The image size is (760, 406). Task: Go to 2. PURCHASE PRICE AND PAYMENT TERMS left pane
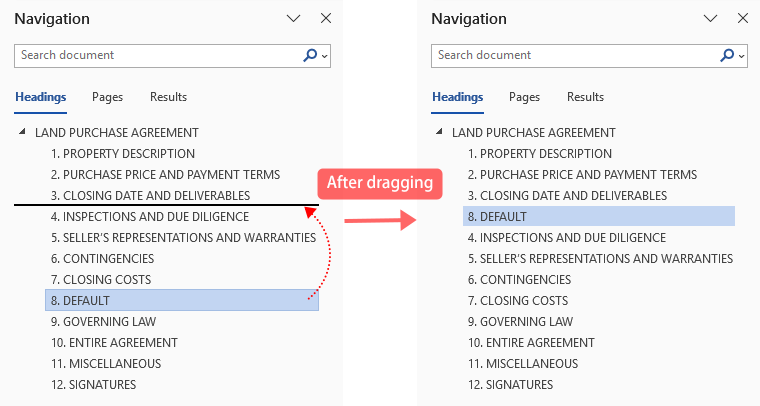tap(165, 174)
